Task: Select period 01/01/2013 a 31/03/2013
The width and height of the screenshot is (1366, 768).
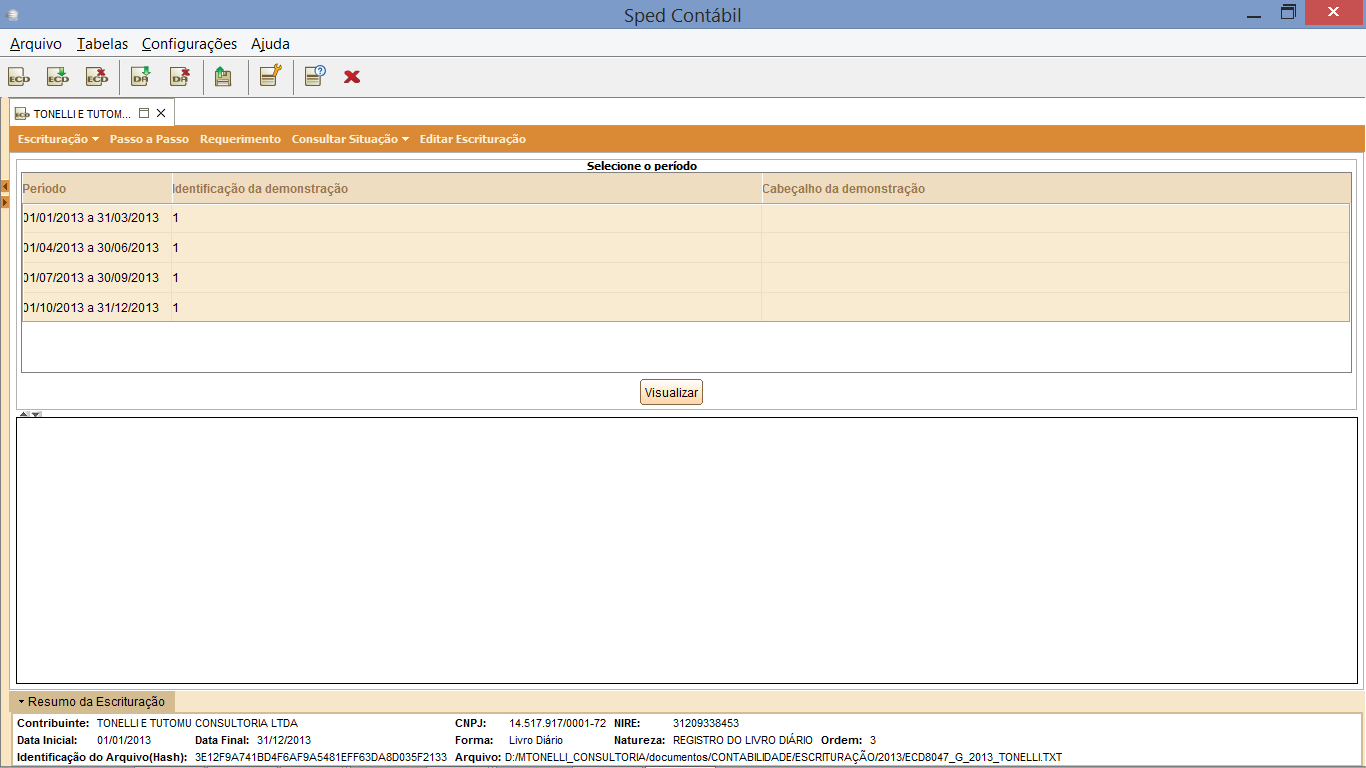Action: pyautogui.click(x=91, y=218)
